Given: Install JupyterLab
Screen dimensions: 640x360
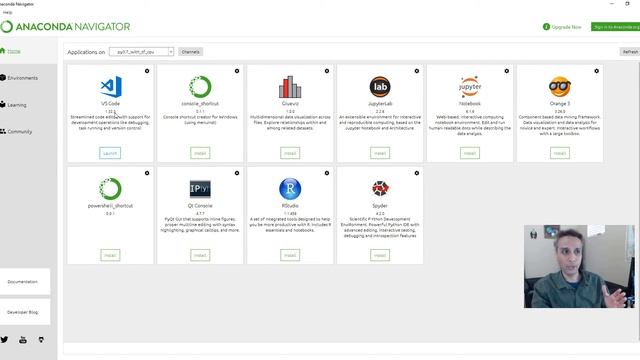Looking at the screenshot, I should (x=380, y=153).
